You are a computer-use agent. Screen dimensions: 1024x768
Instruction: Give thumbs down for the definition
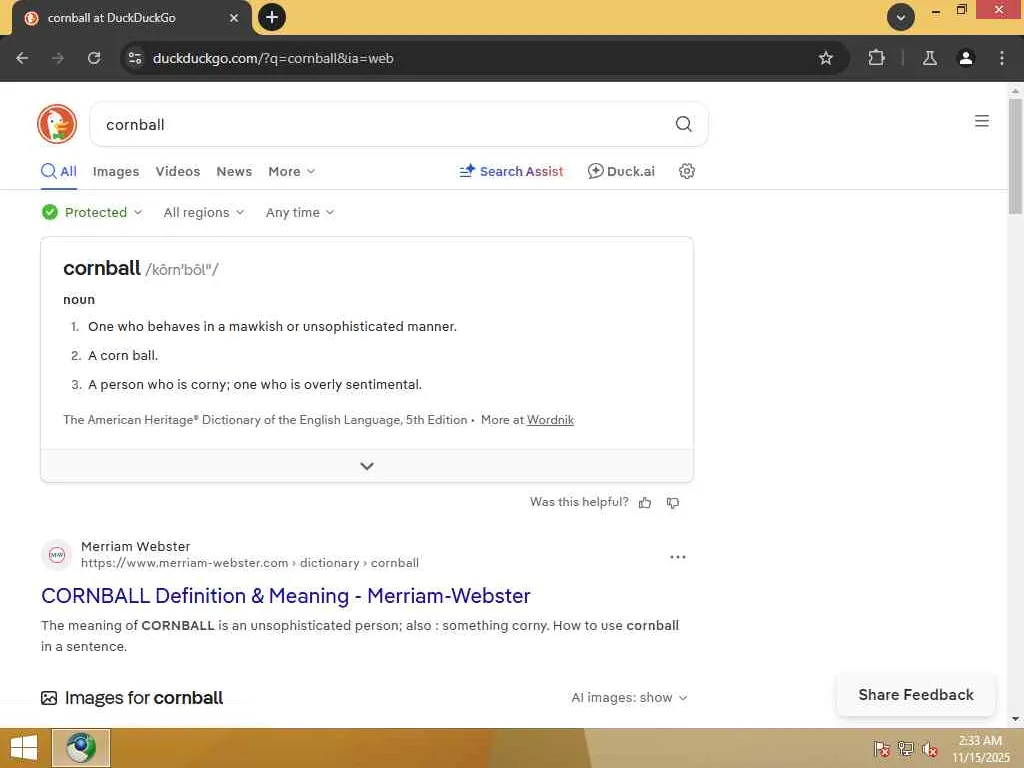pyautogui.click(x=673, y=503)
